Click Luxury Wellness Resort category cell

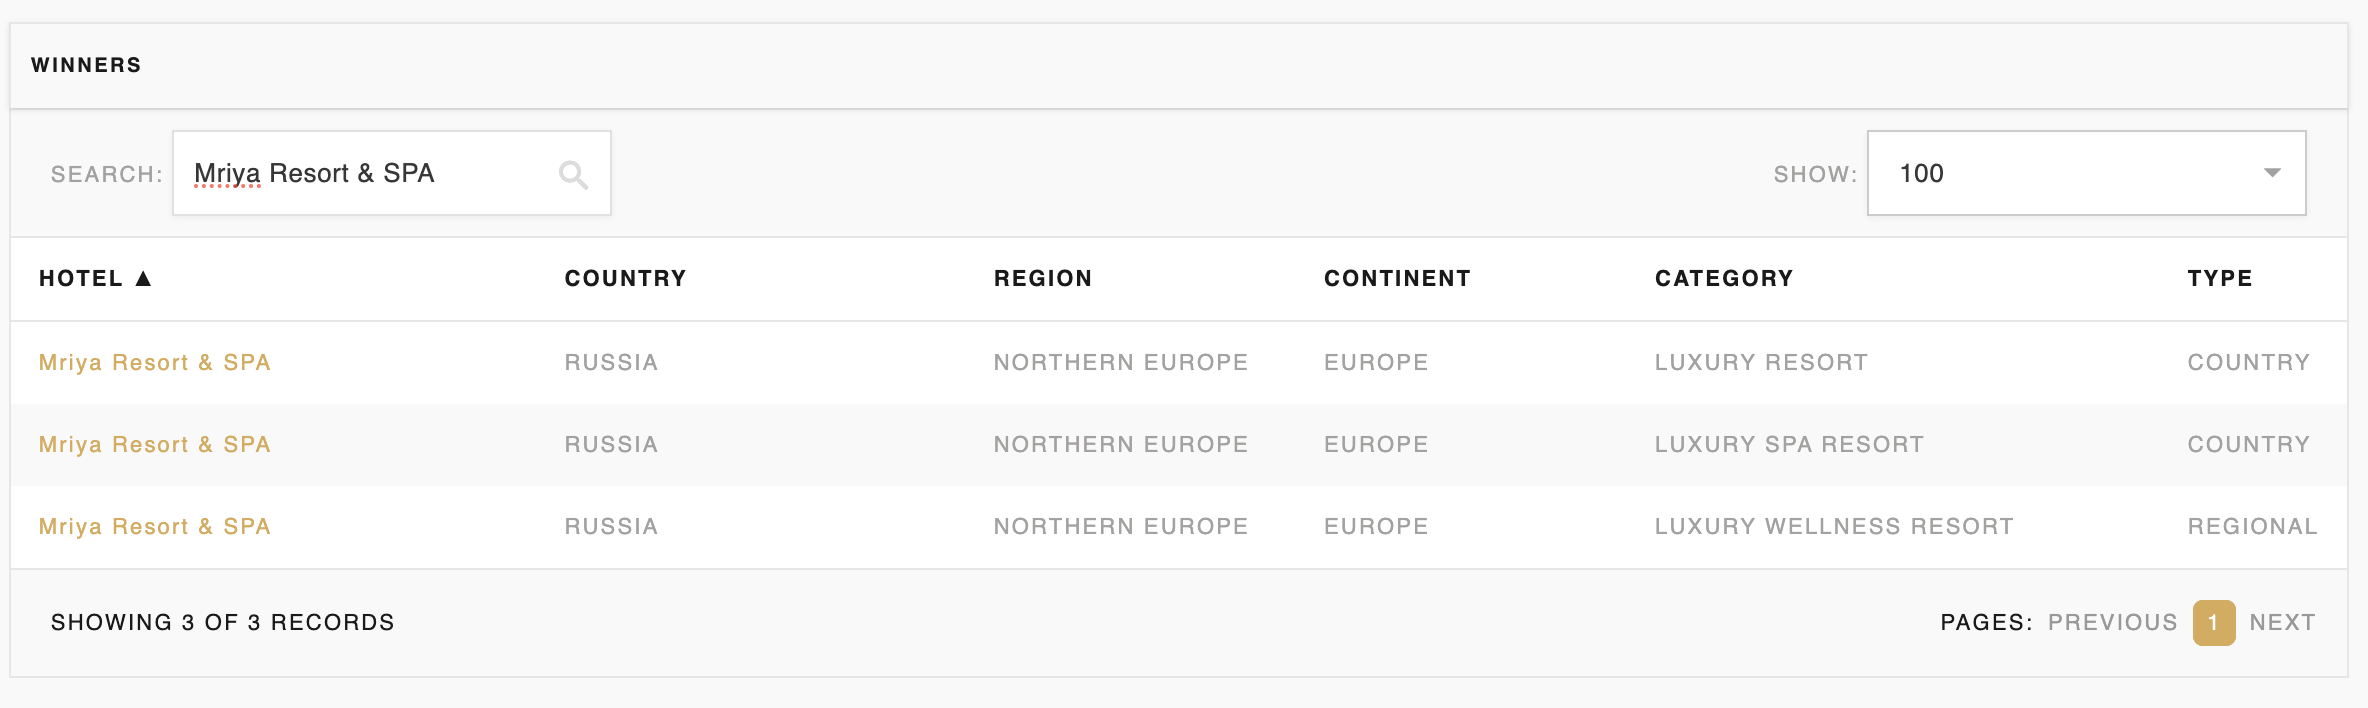coord(1833,526)
